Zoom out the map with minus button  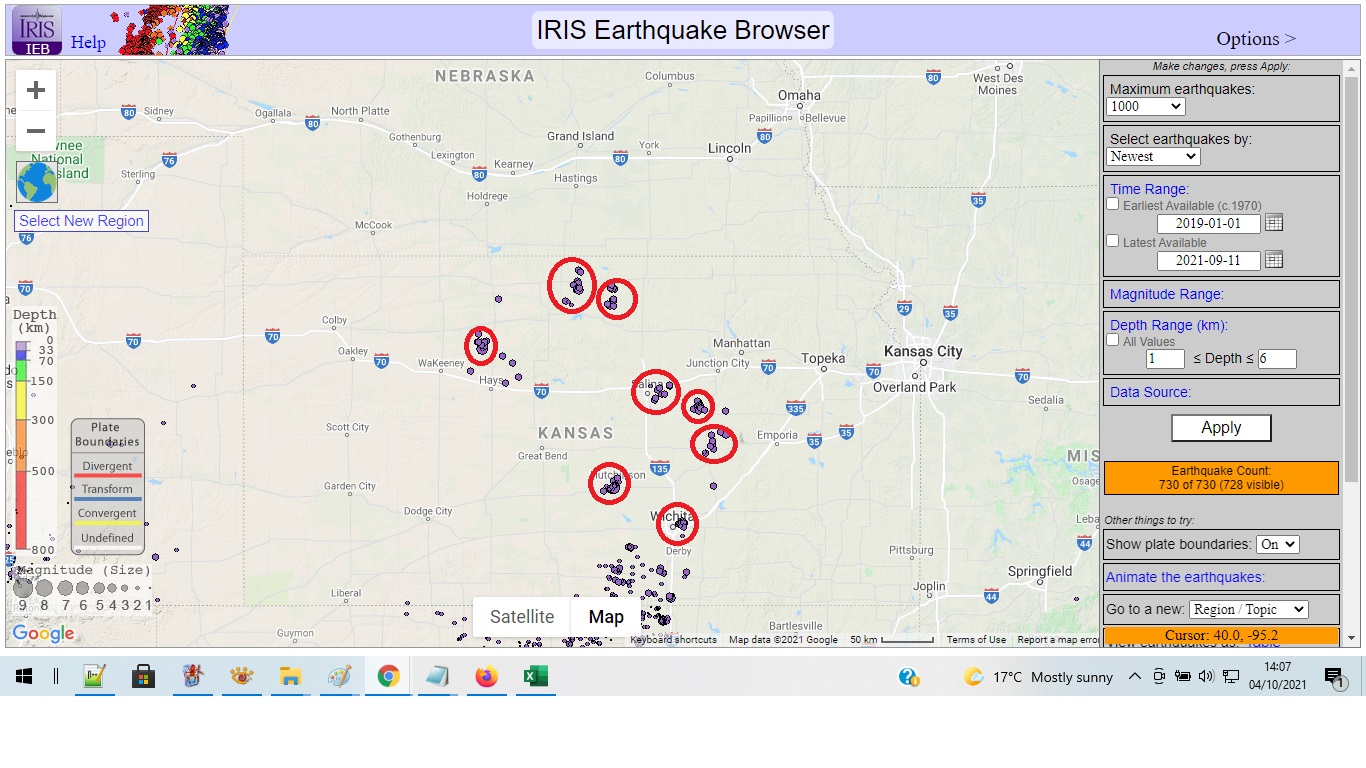pyautogui.click(x=36, y=131)
